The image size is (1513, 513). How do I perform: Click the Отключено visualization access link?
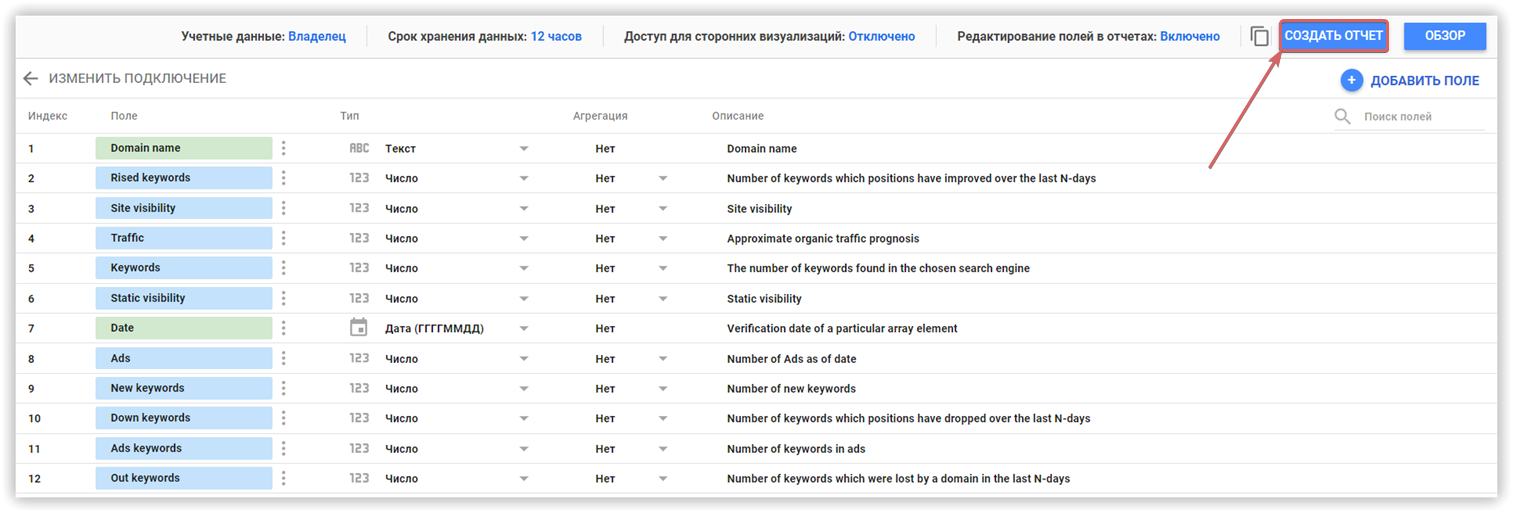pyautogui.click(x=882, y=36)
